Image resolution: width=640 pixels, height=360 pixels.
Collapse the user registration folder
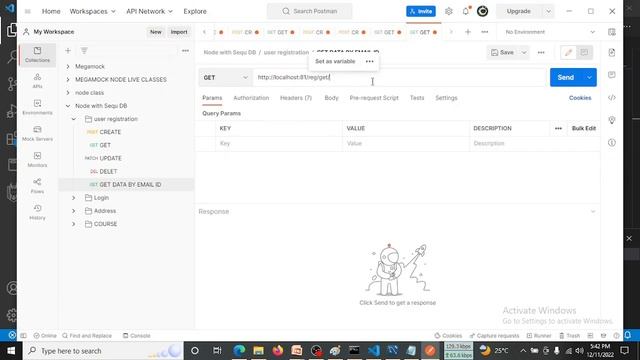coord(73,119)
